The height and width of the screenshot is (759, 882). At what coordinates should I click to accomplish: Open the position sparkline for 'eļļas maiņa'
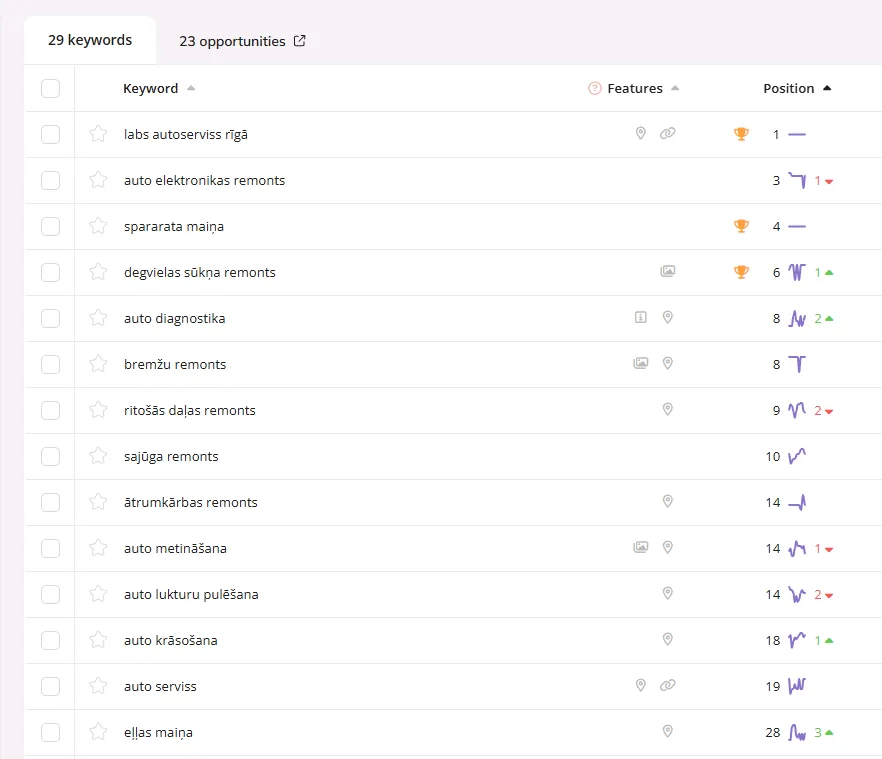(x=797, y=733)
